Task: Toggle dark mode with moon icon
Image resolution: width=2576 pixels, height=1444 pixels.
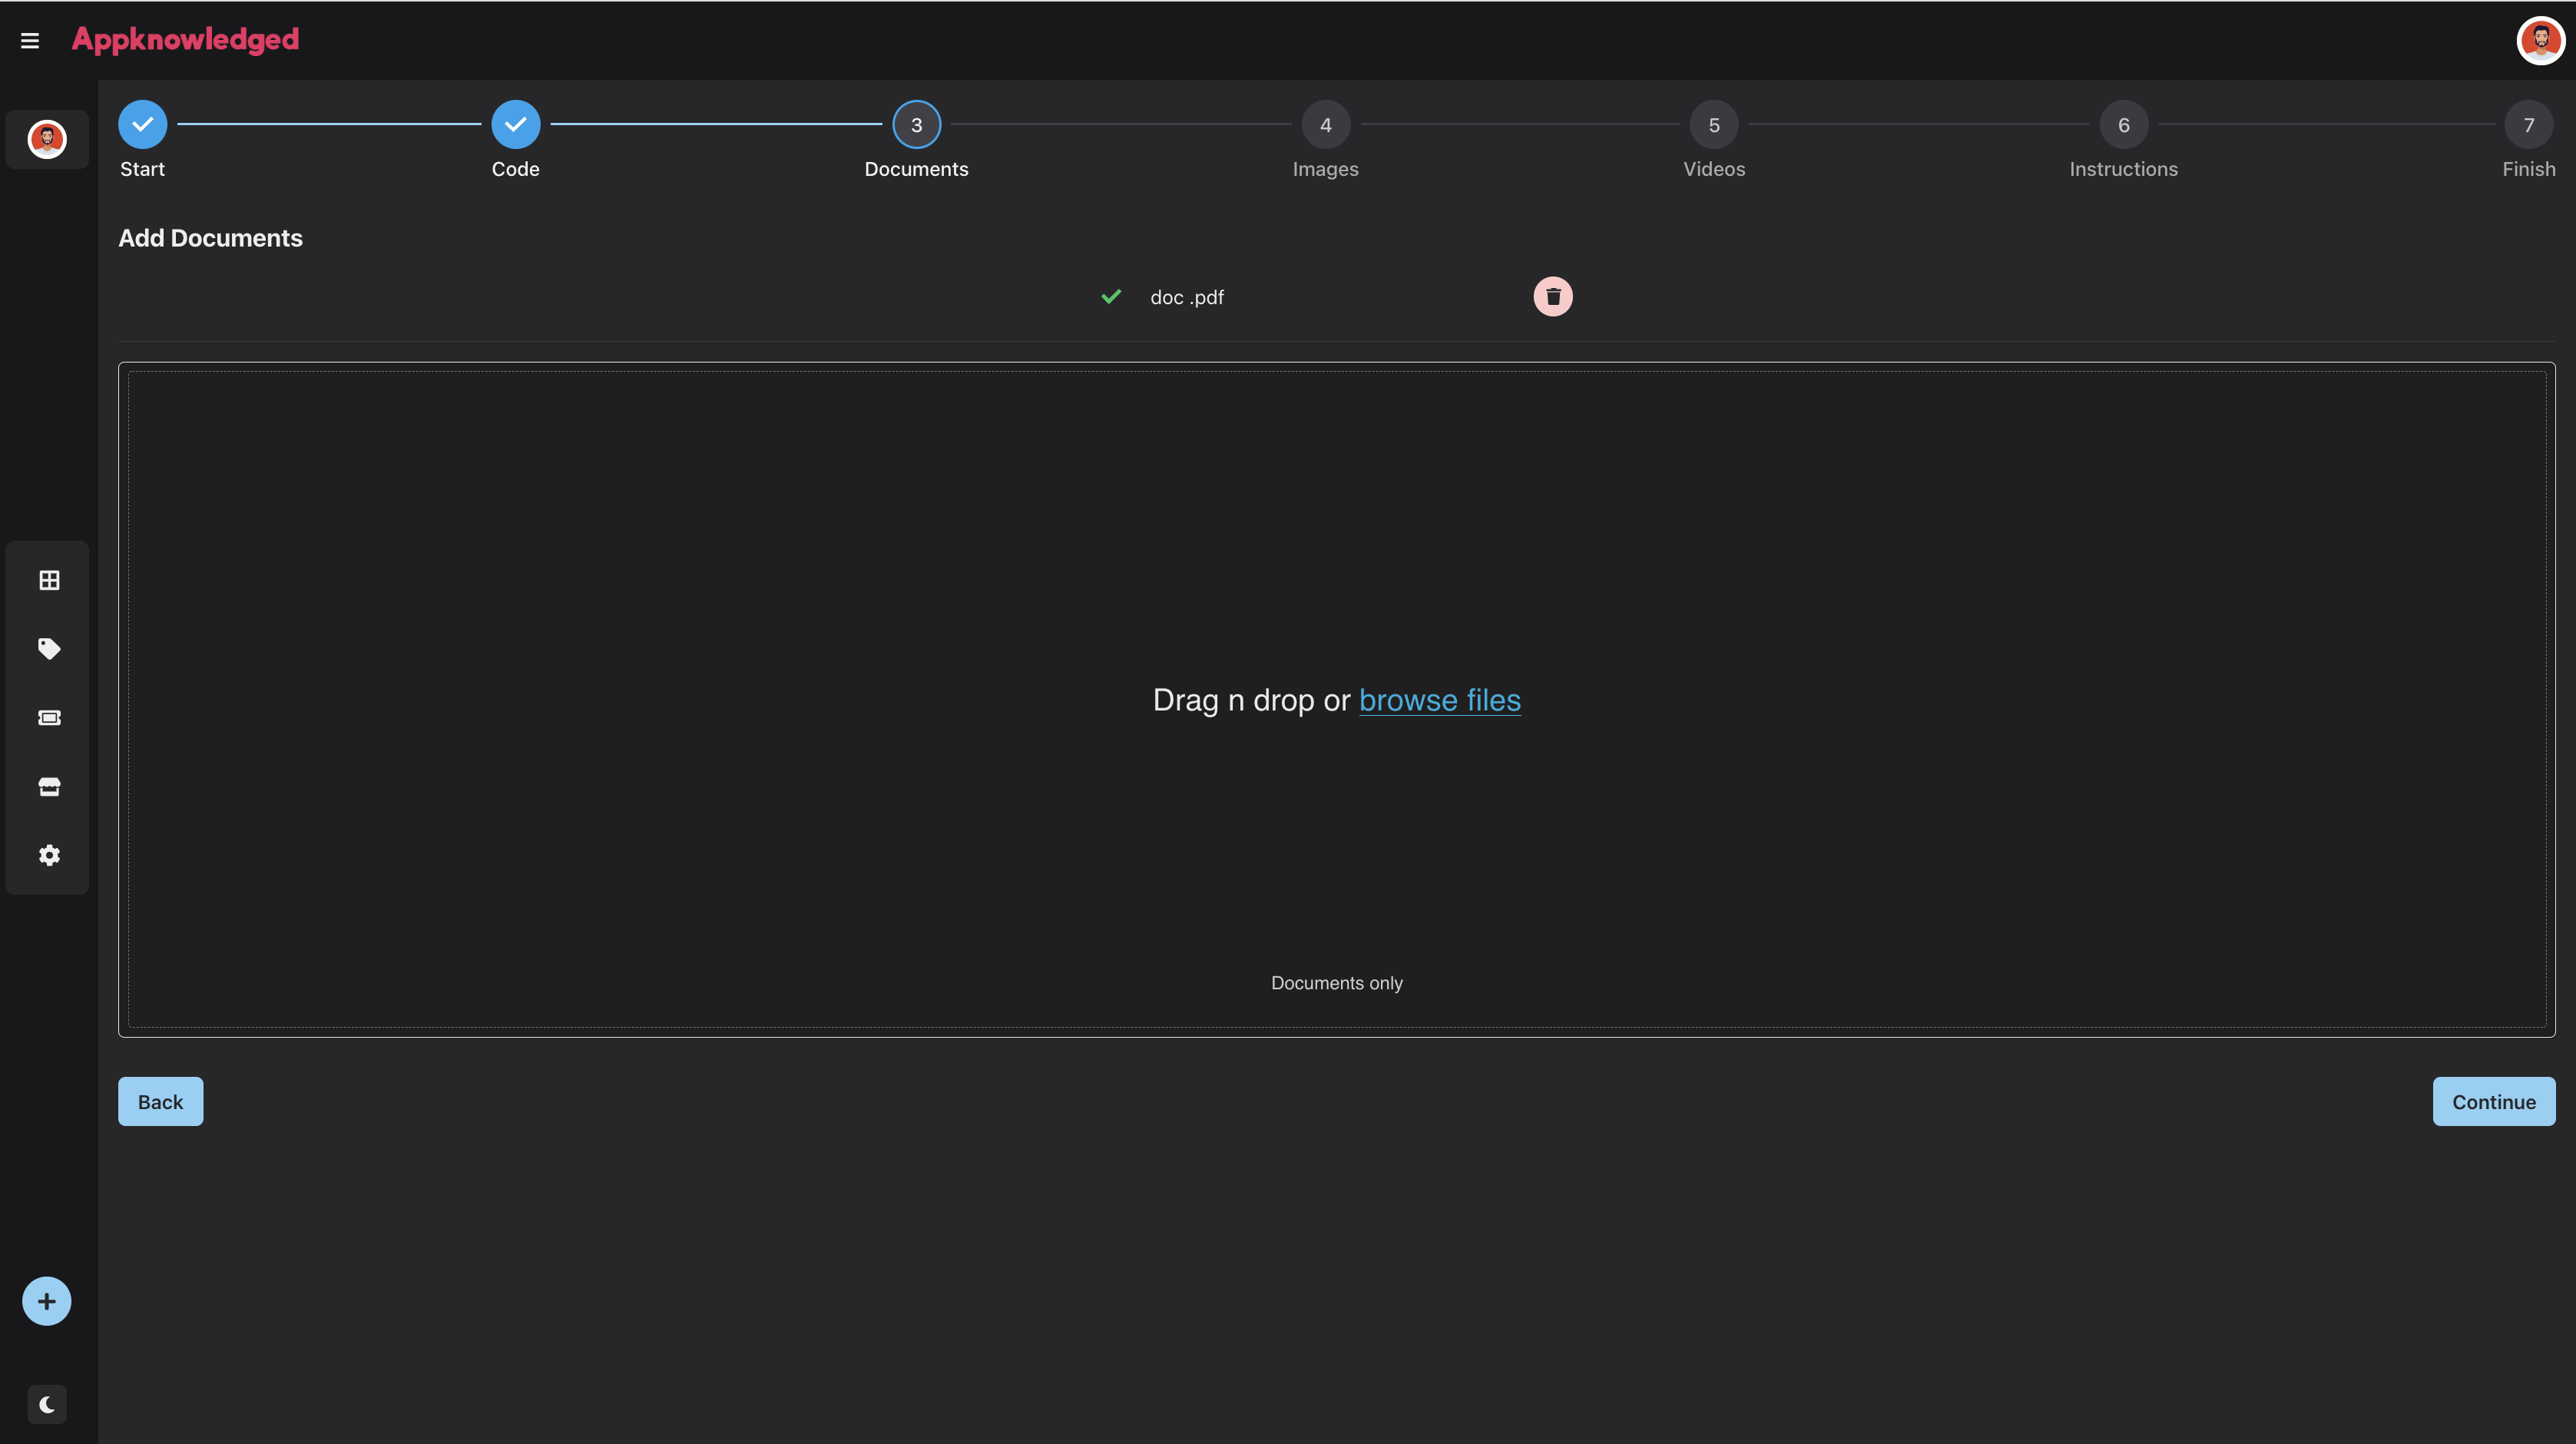Action: pos(47,1404)
